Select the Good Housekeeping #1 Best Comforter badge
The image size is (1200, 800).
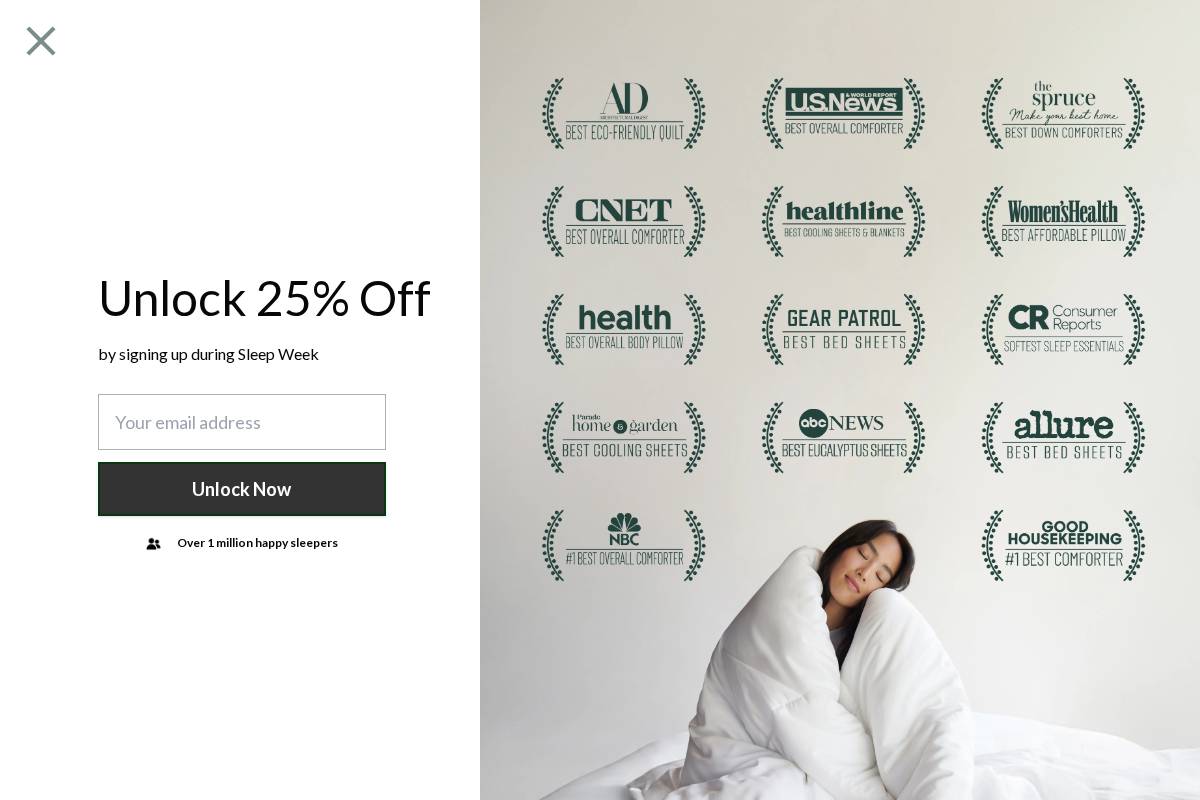click(x=1063, y=545)
